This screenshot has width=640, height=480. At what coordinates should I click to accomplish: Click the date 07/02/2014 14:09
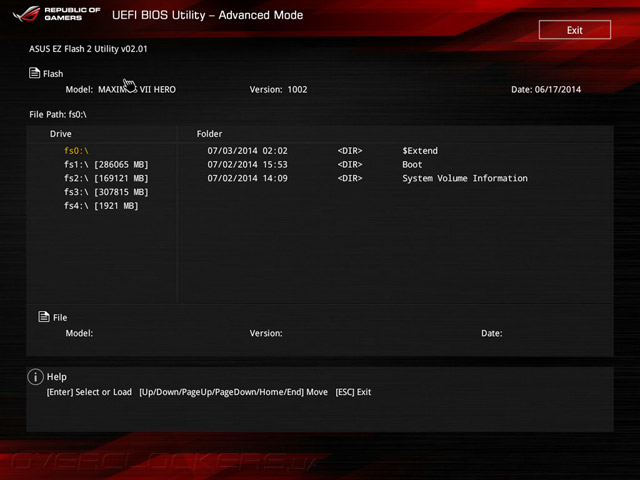pyautogui.click(x=247, y=178)
